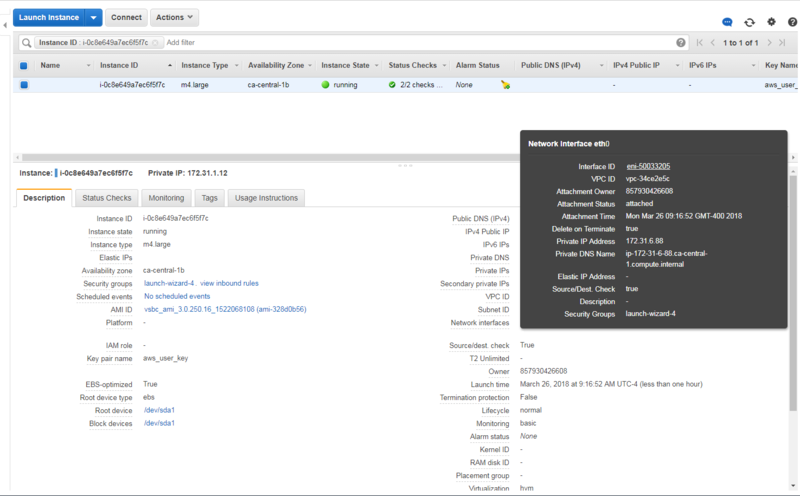Uncheck the i-0c8e649a7ec6f5f7c instance row checkbox
The image size is (800, 496).
click(24, 85)
